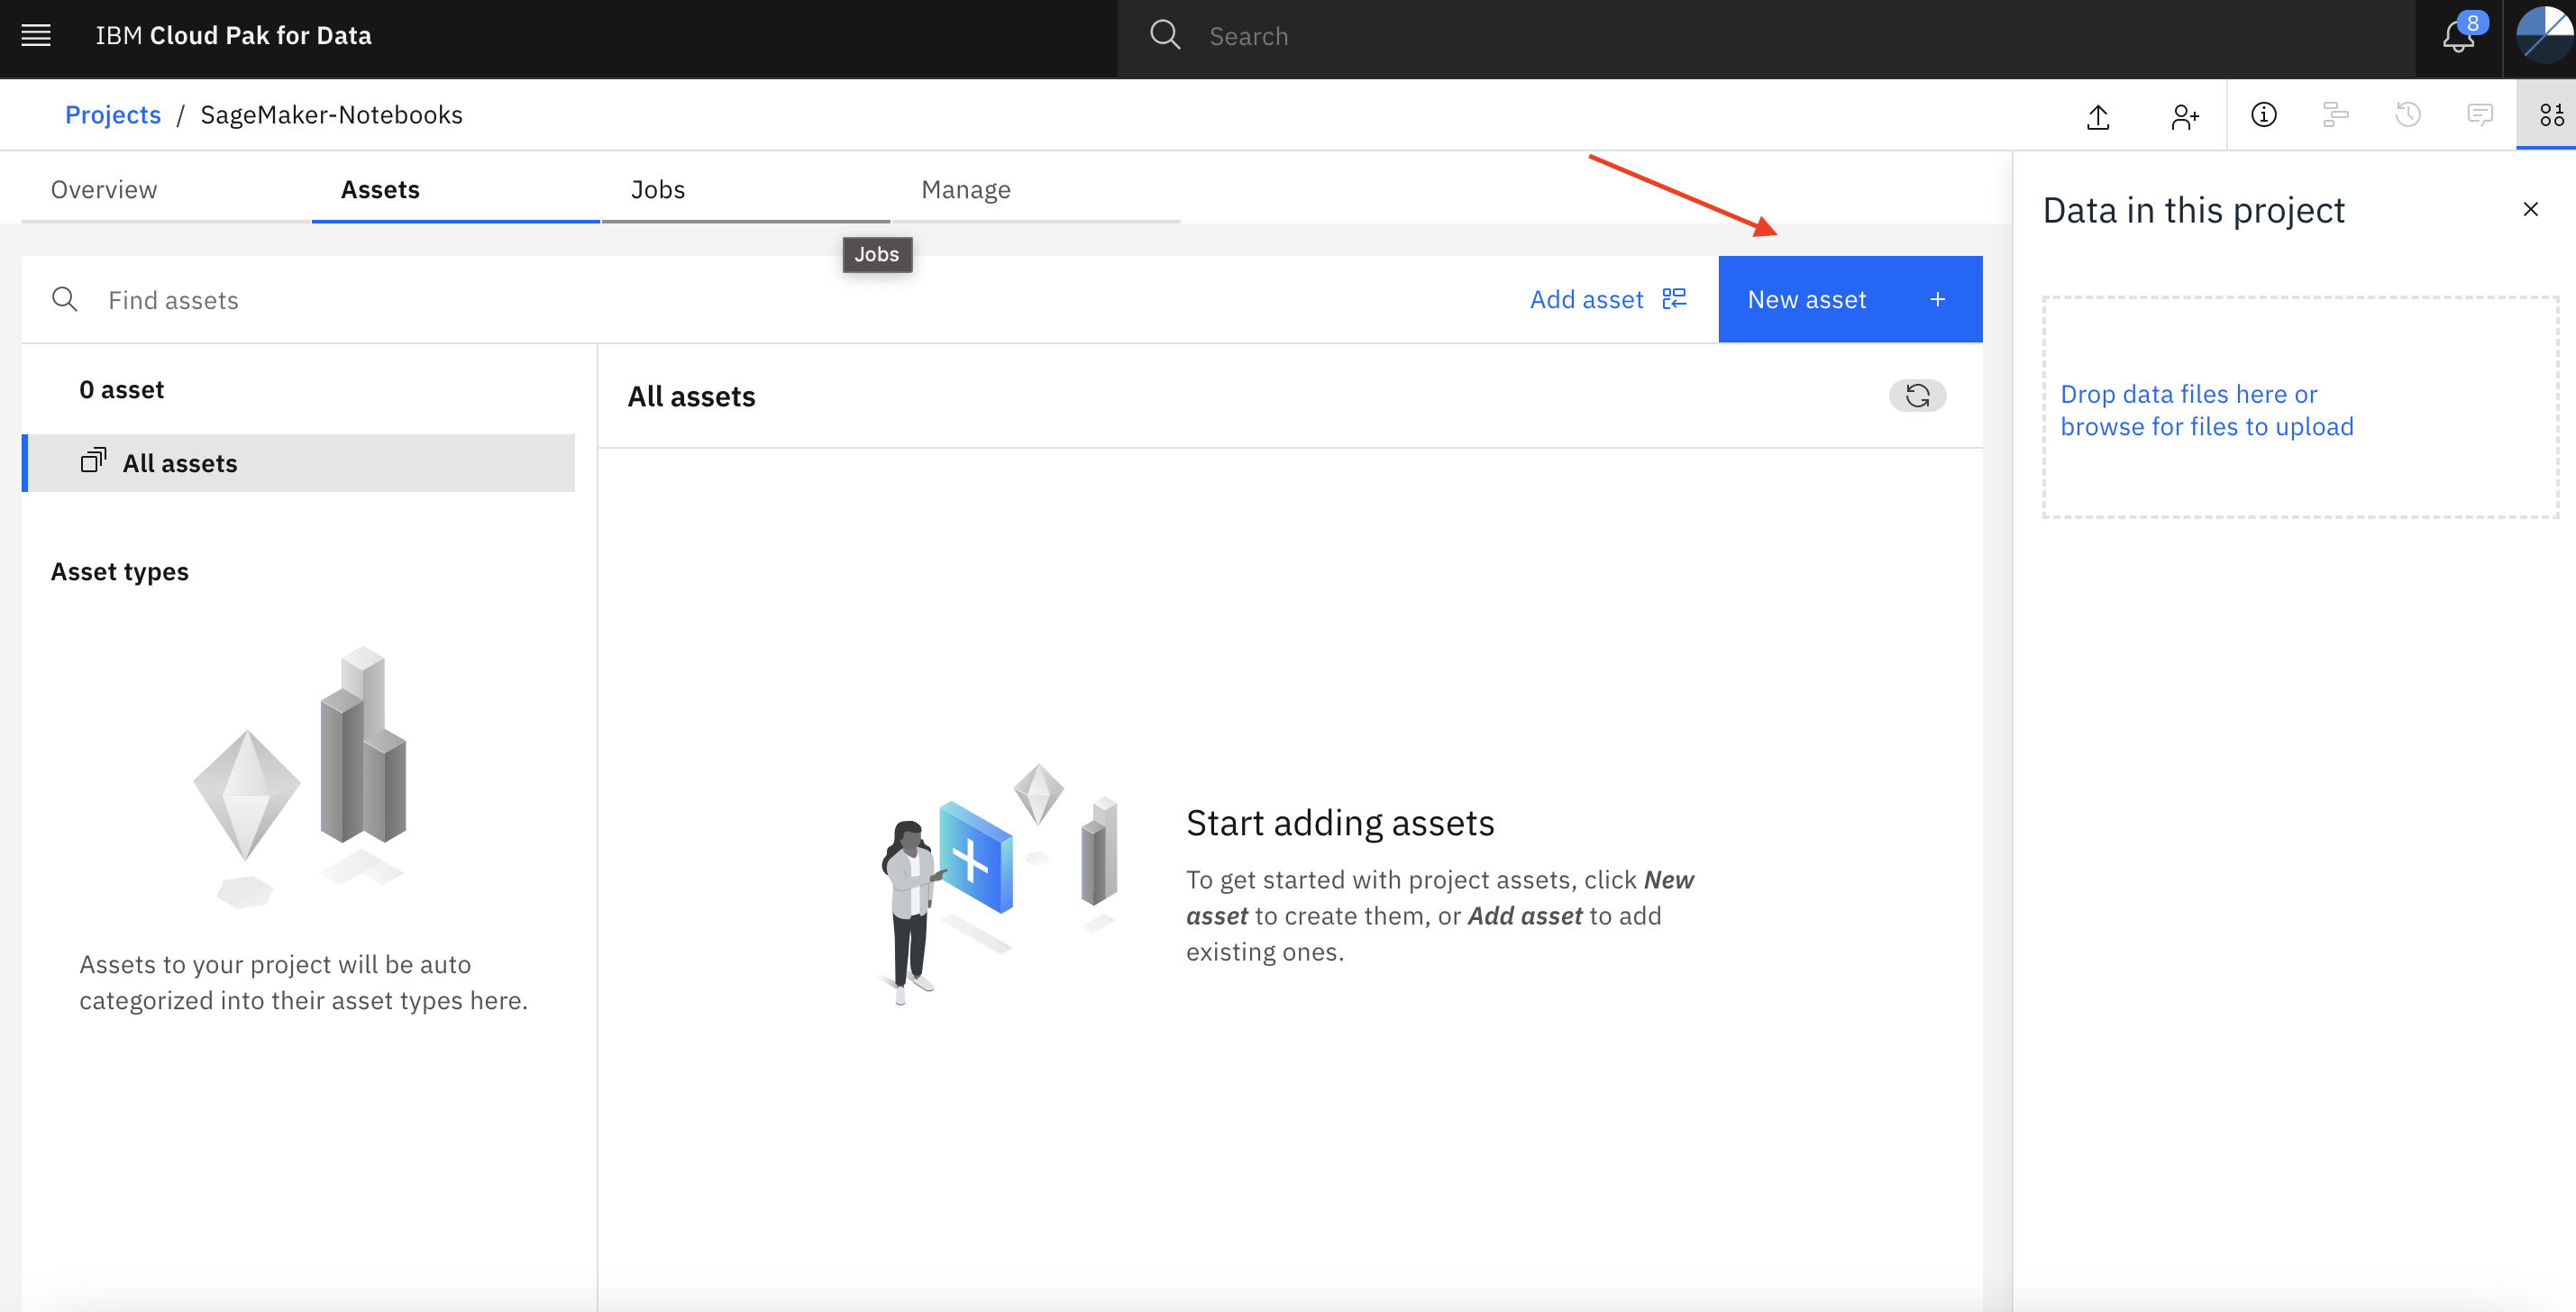Click the Projects breadcrumb link
Image resolution: width=2576 pixels, height=1312 pixels.
[113, 115]
